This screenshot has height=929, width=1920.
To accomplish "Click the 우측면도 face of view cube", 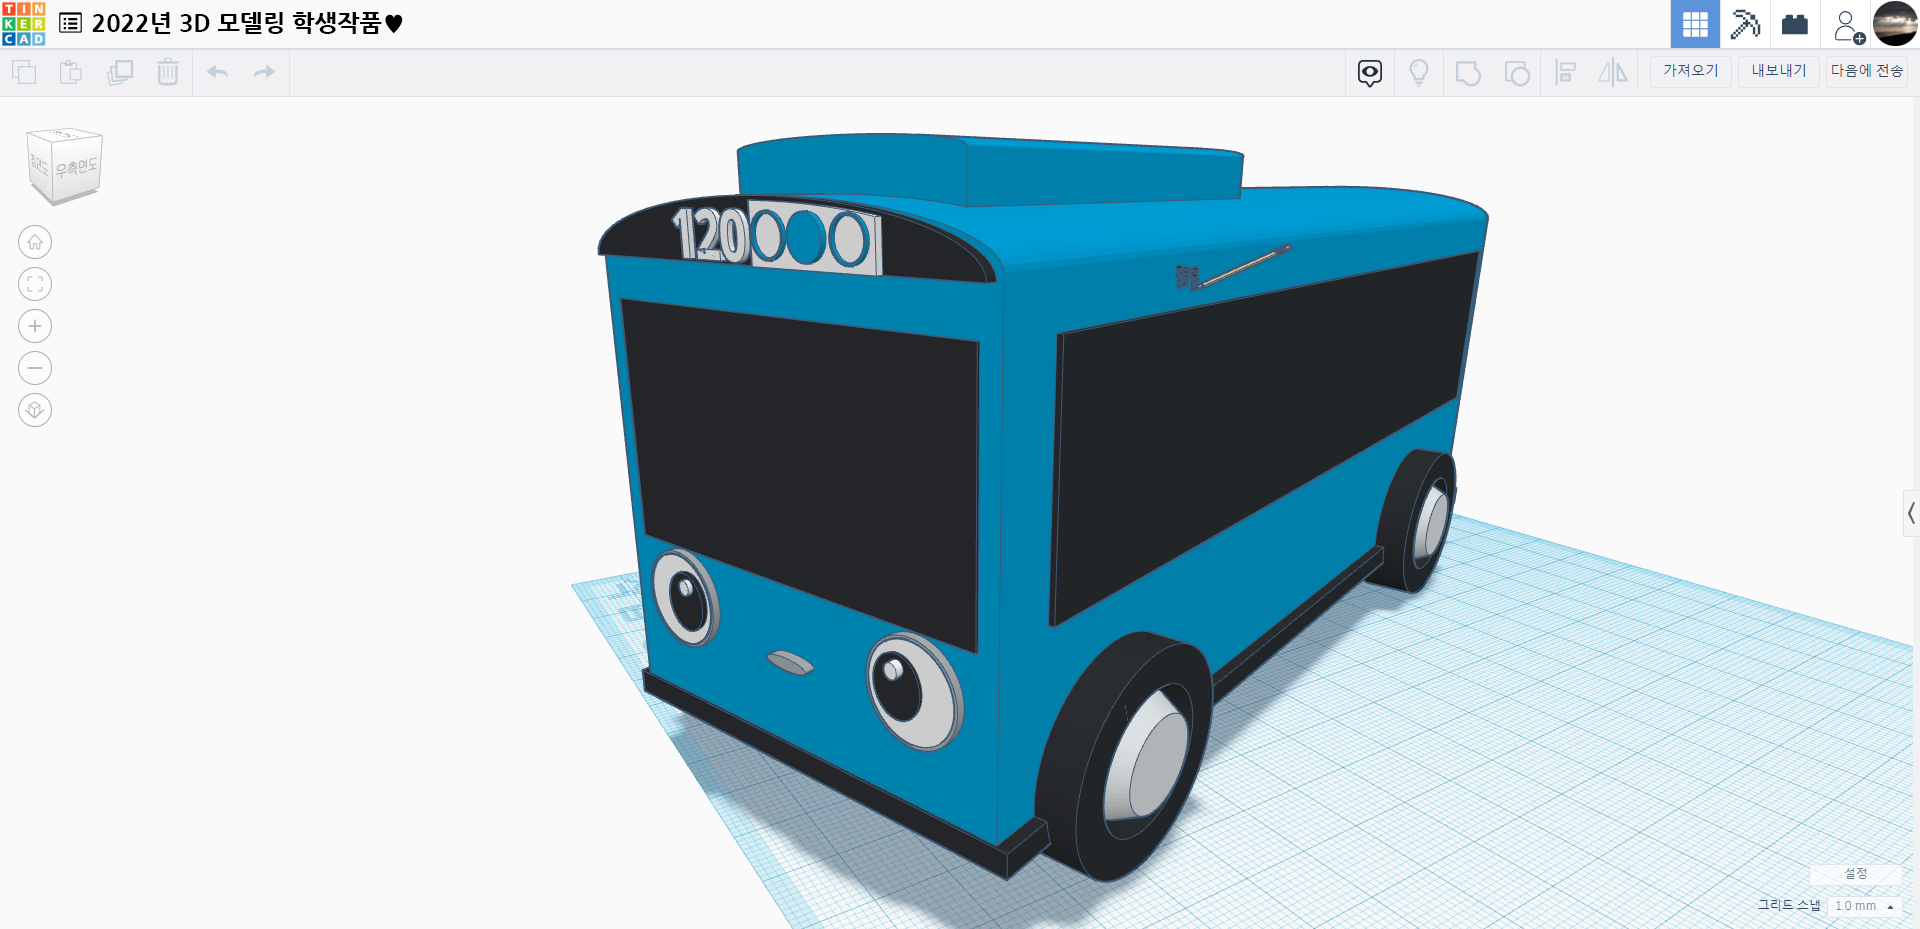I will [77, 167].
